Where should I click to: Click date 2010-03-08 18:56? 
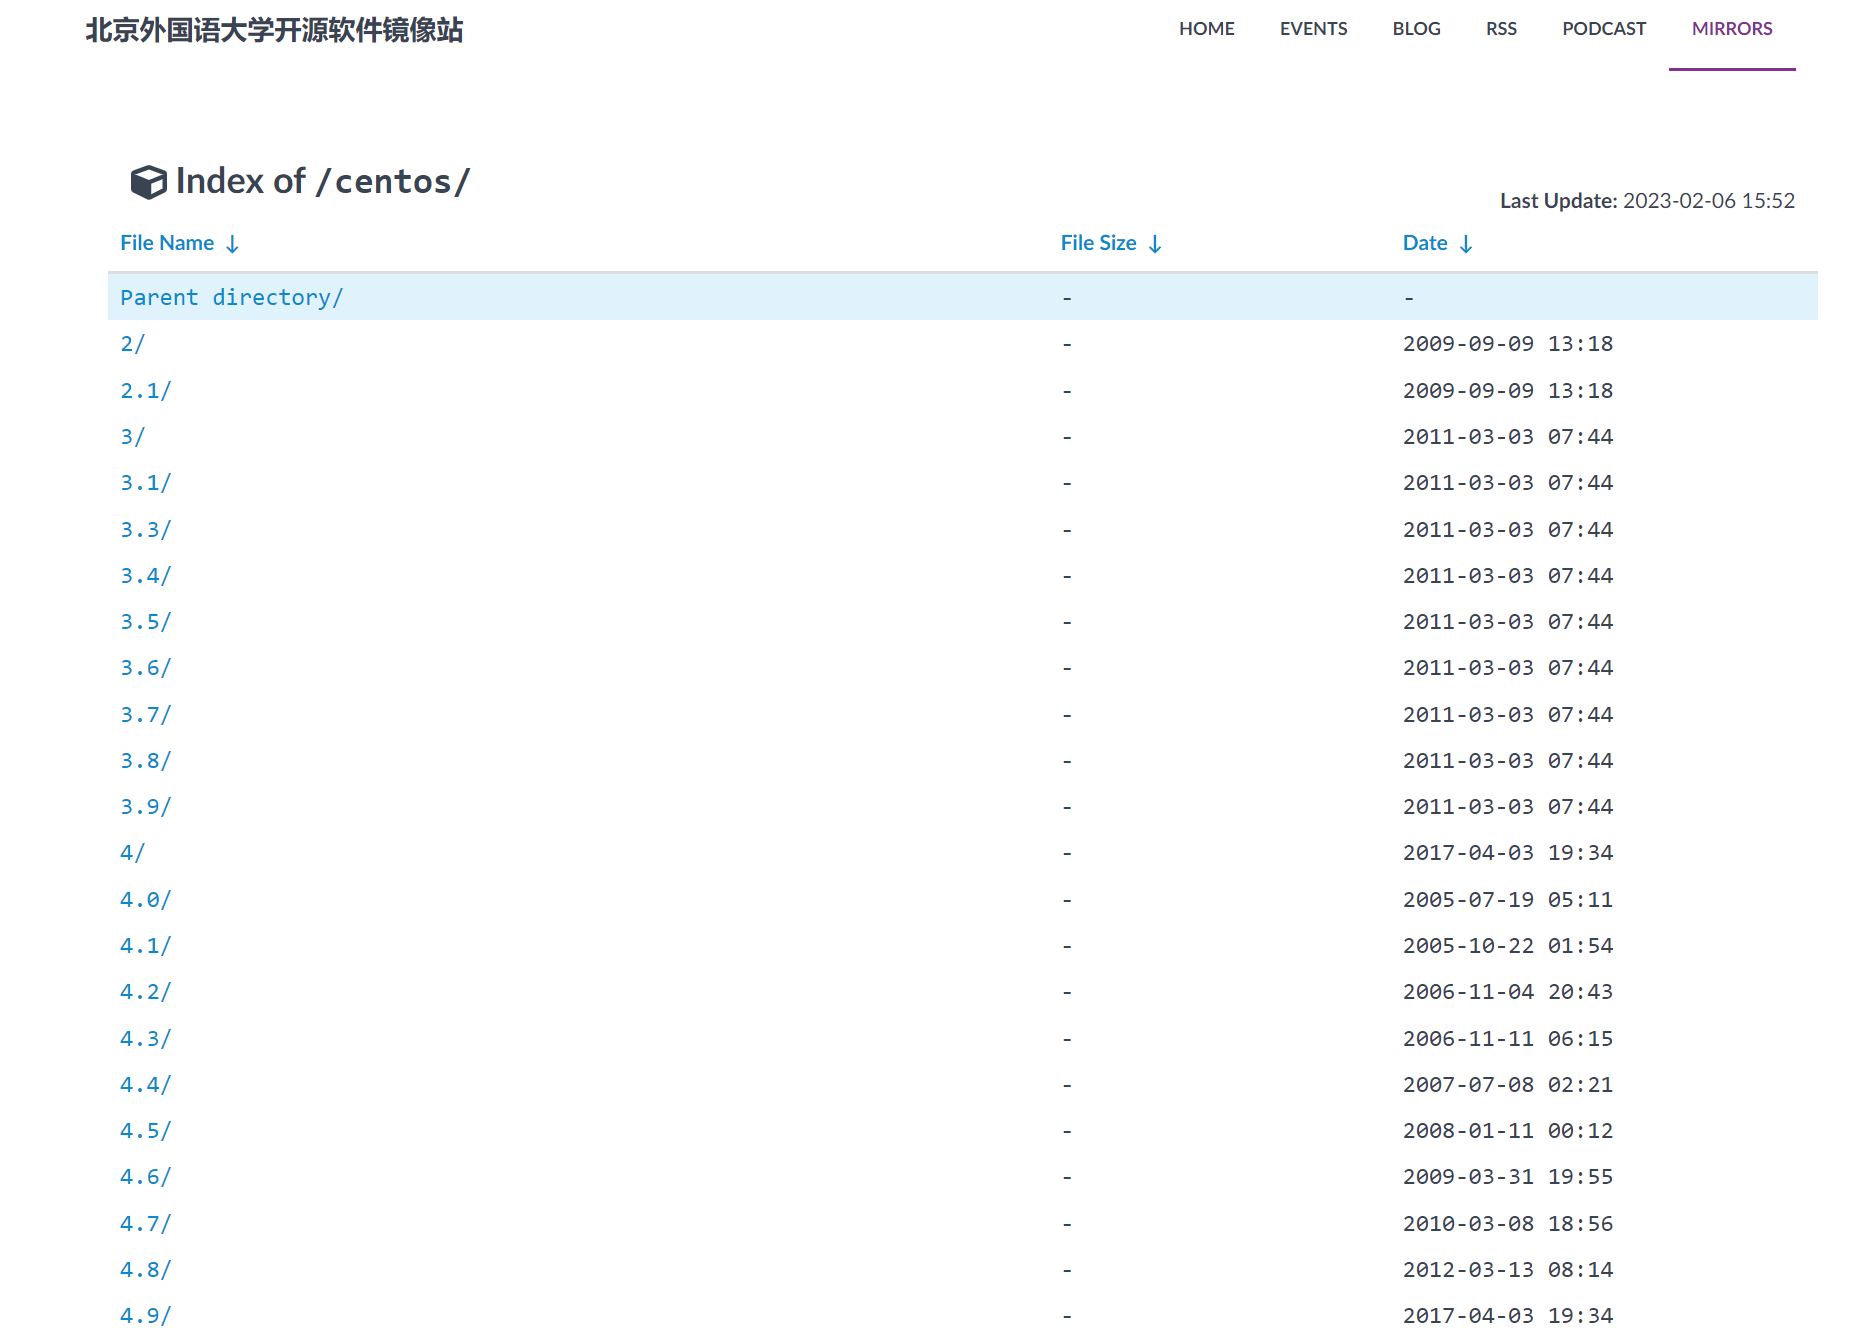coord(1508,1224)
